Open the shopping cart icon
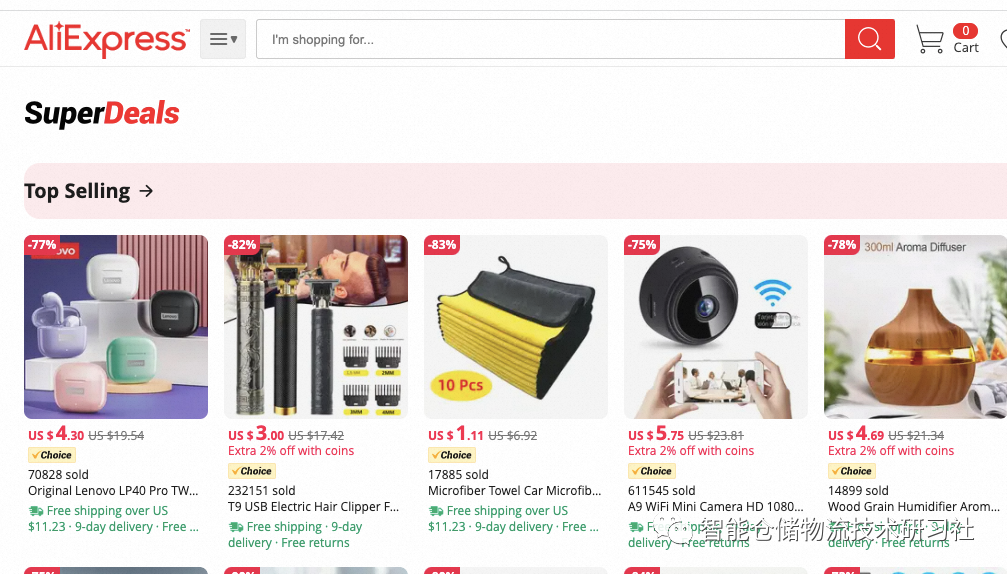The width and height of the screenshot is (1007, 574). point(929,39)
